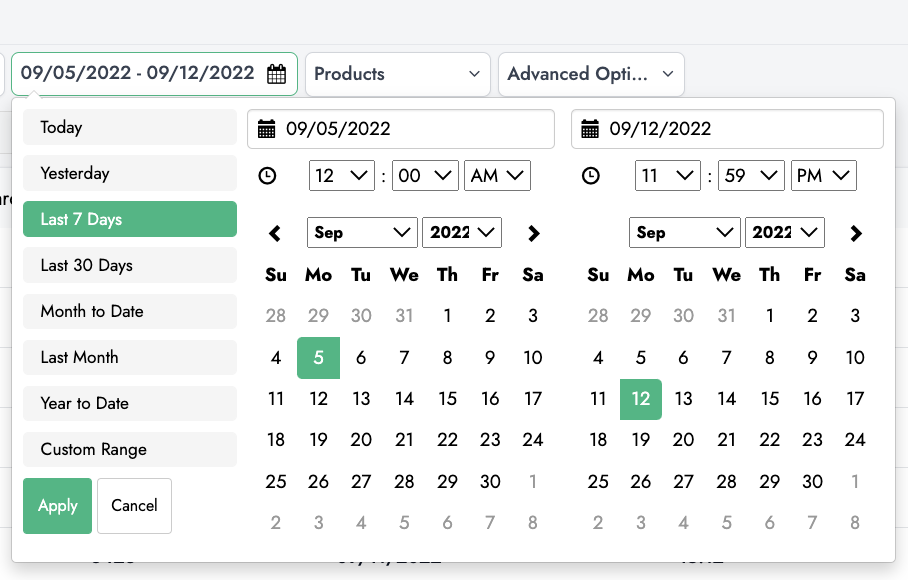Click the end date 09/12/2022 input field
This screenshot has height=580, width=908.
740,129
